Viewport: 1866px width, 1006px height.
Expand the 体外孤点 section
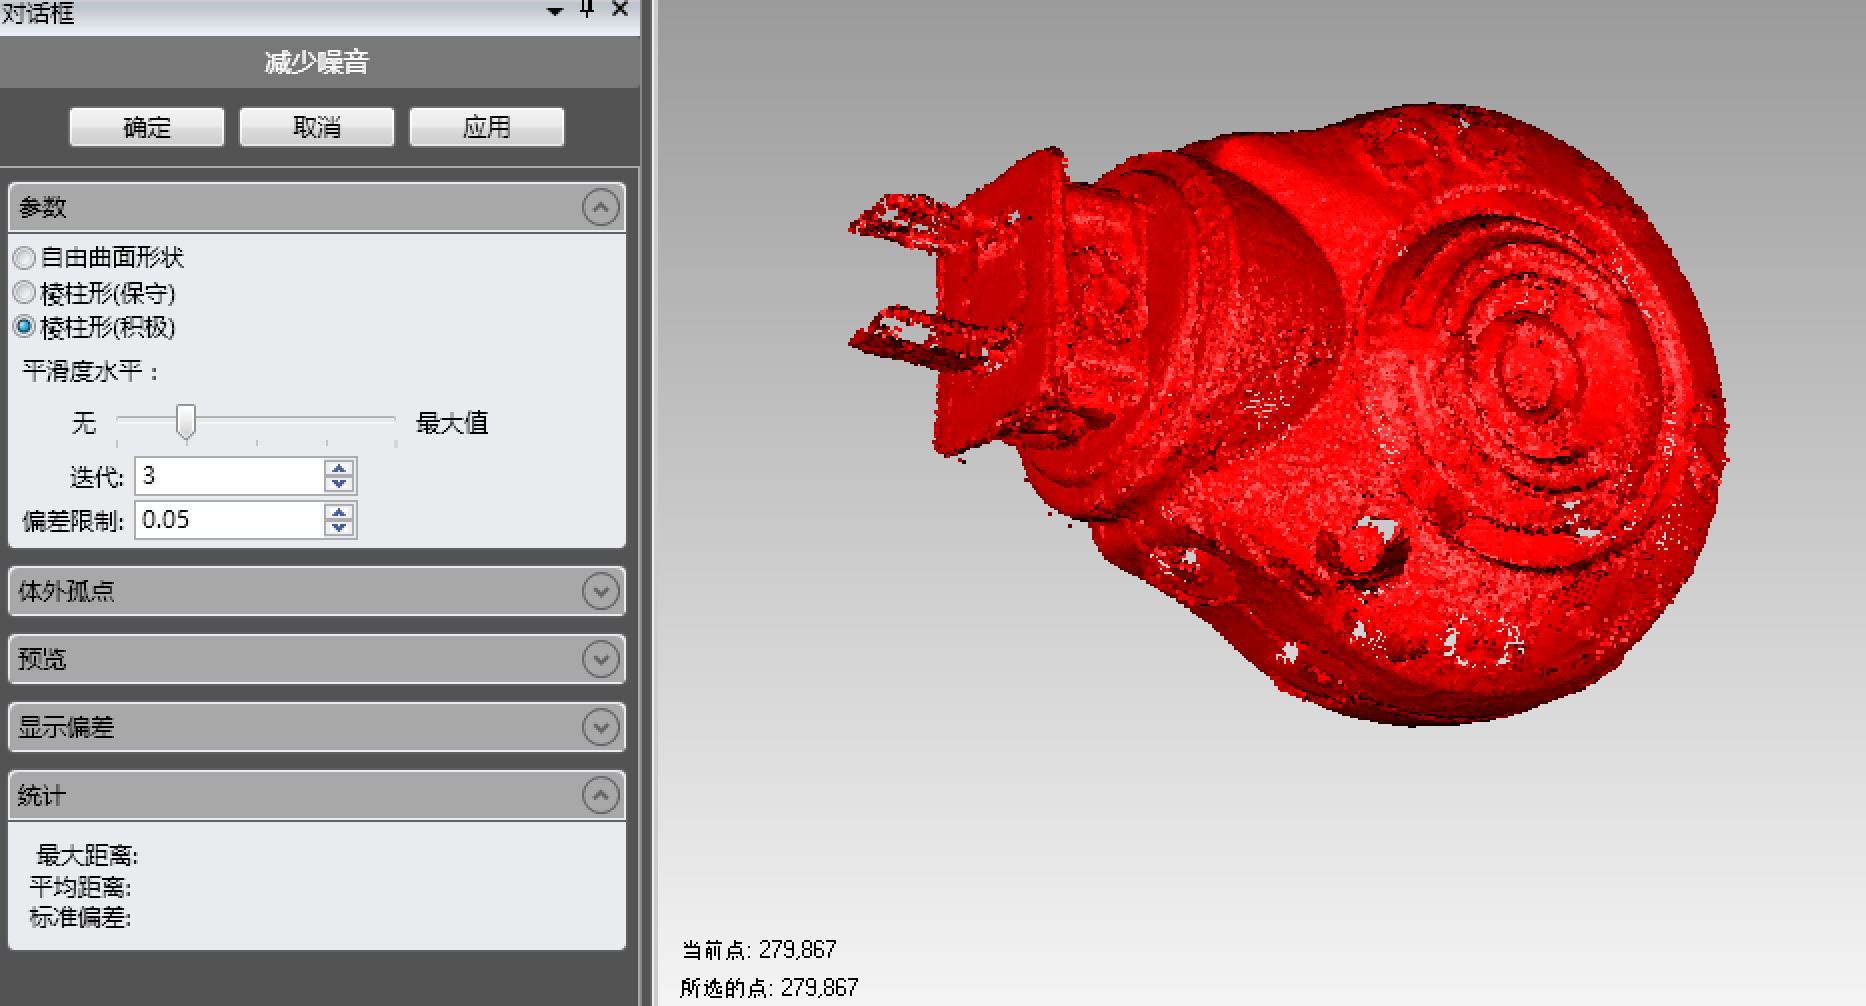point(600,591)
